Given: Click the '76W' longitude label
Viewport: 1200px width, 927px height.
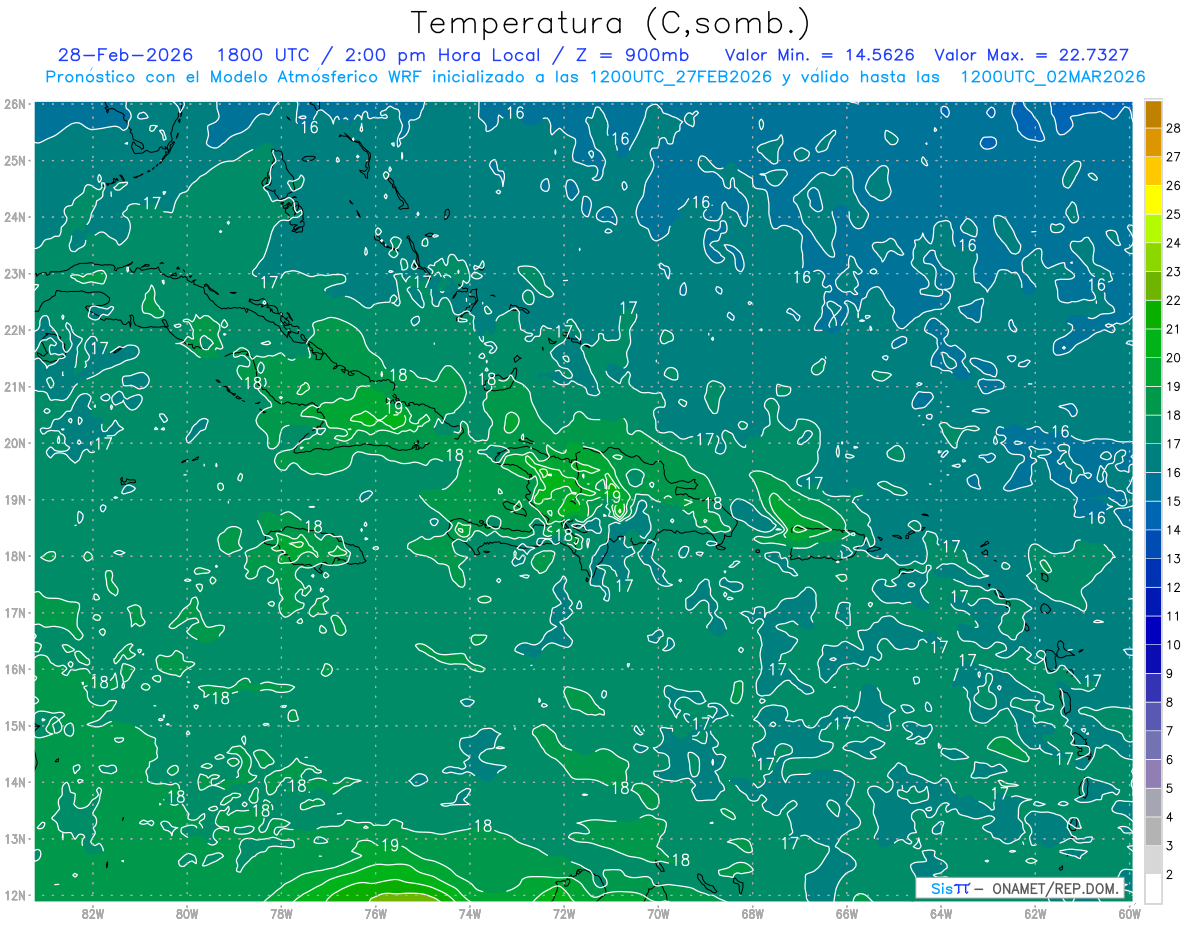Looking at the screenshot, I should click(x=375, y=913).
